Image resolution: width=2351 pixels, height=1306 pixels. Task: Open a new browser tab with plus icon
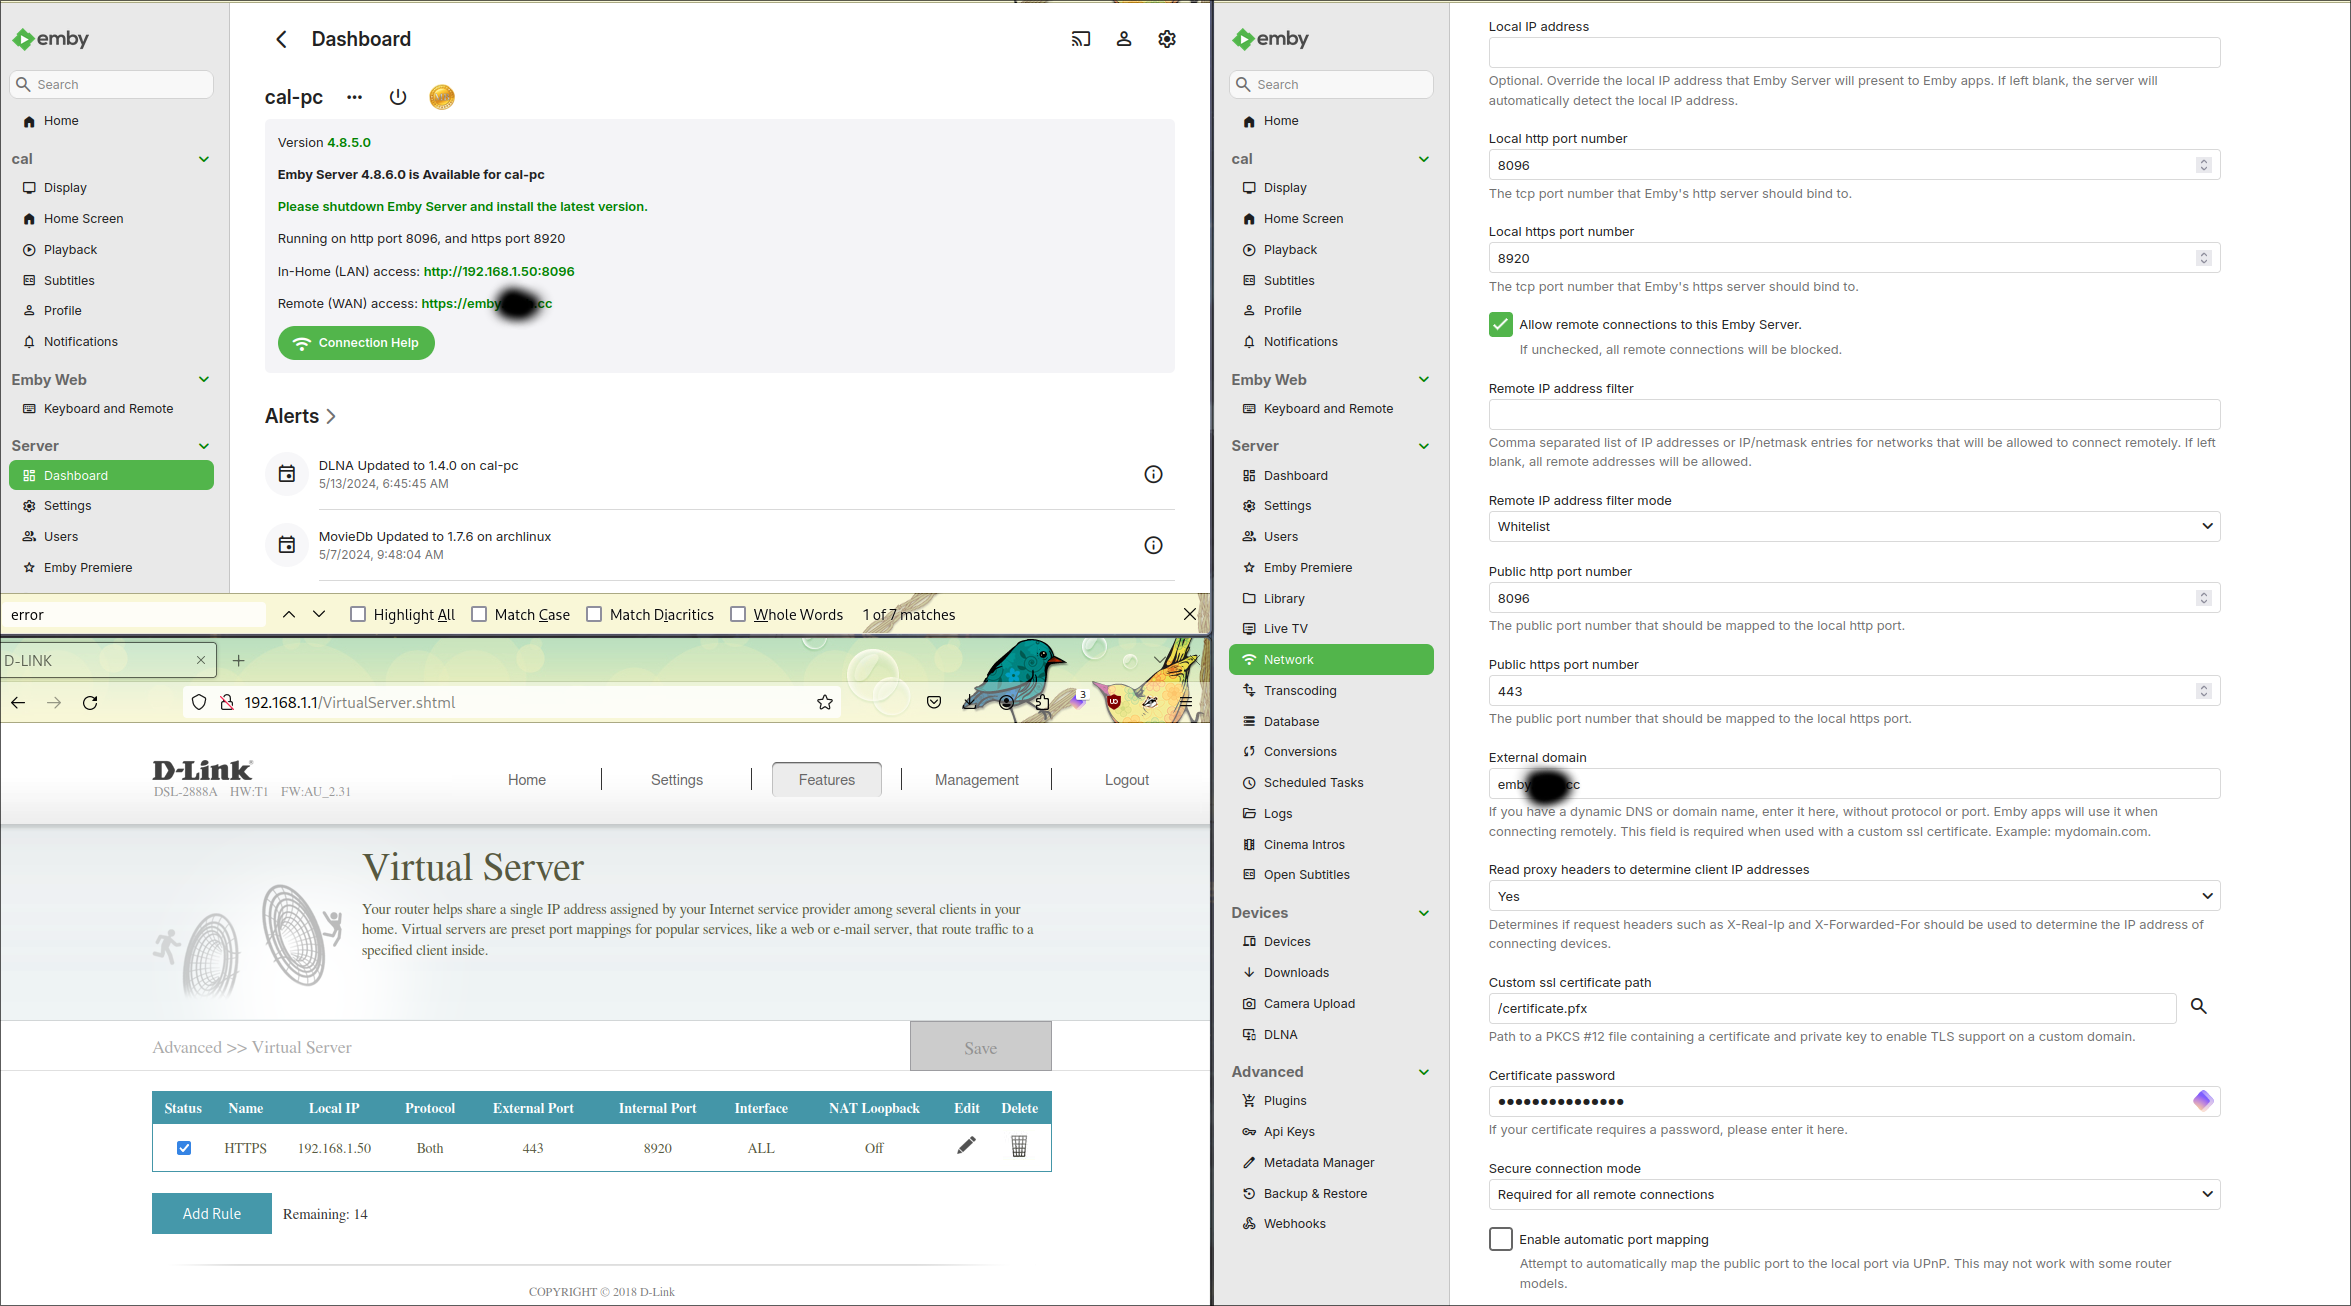[x=238, y=660]
